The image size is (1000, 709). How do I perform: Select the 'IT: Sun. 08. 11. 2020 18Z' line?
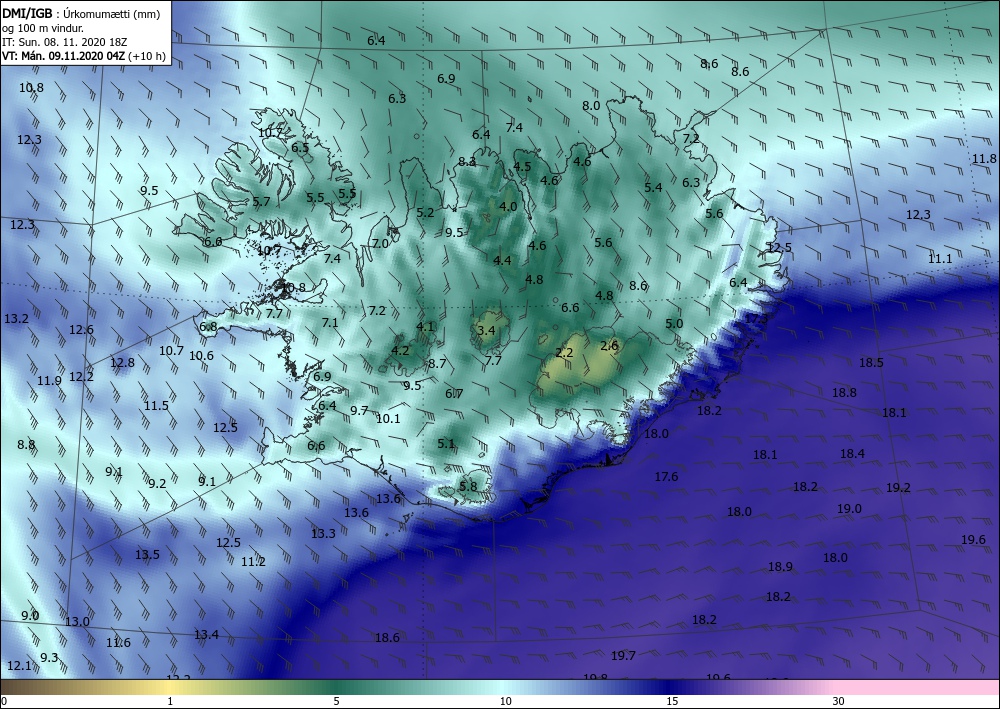coord(64,42)
